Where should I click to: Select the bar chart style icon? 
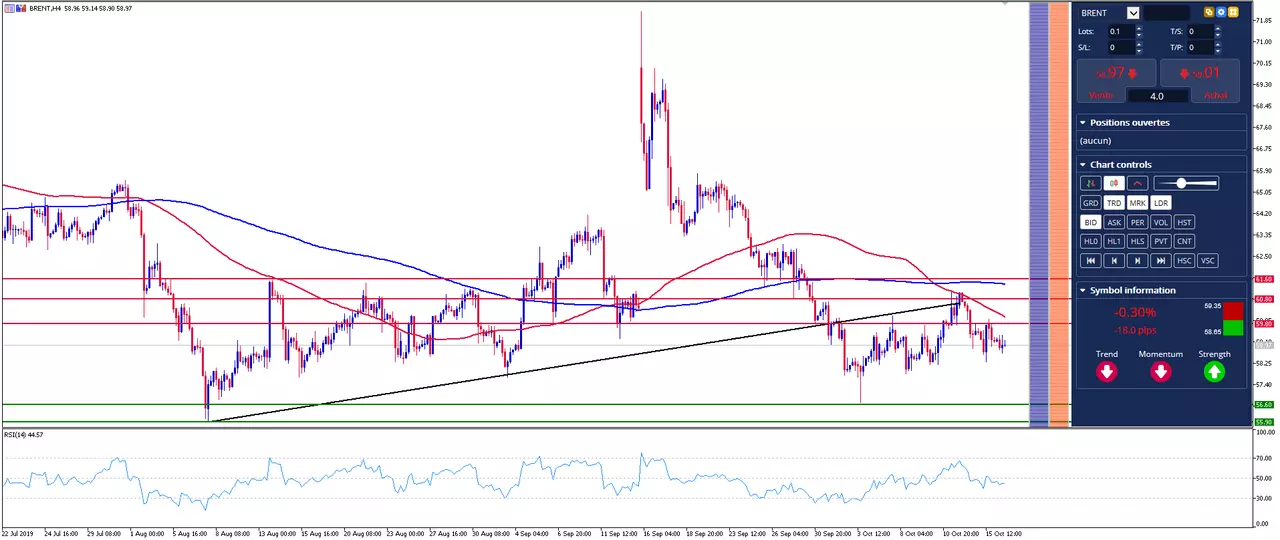pos(1090,183)
